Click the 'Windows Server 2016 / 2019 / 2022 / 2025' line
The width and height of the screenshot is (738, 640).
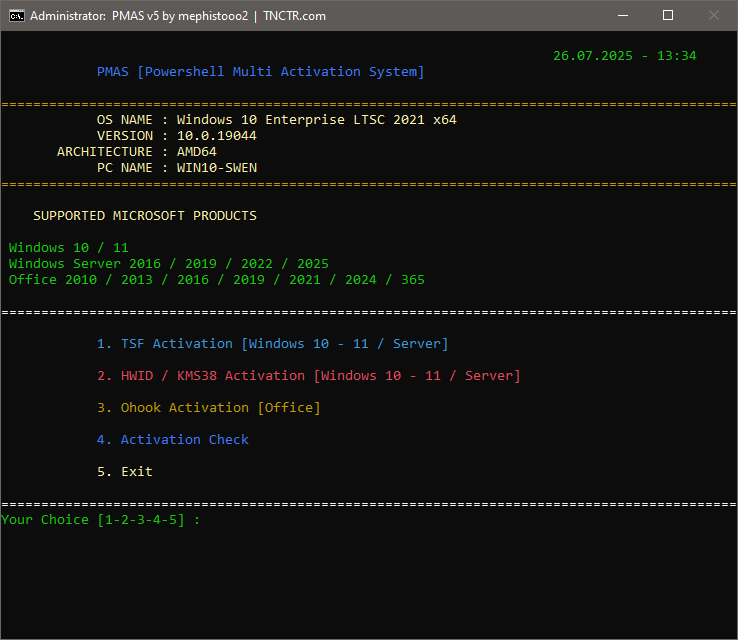[168, 264]
